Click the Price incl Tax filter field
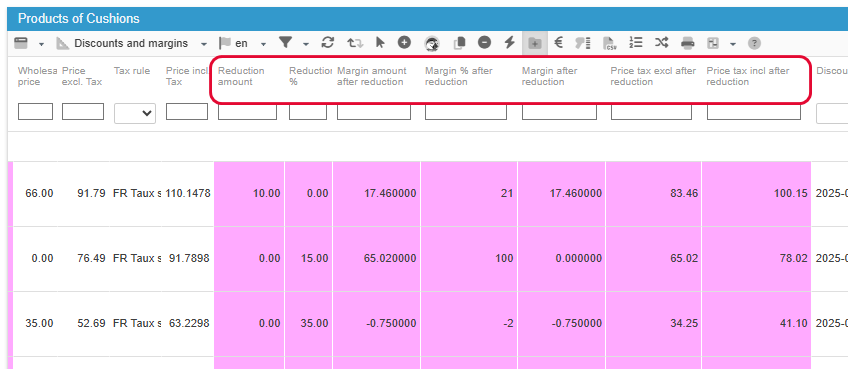Screen dimensions: 848x369 click(x=187, y=111)
